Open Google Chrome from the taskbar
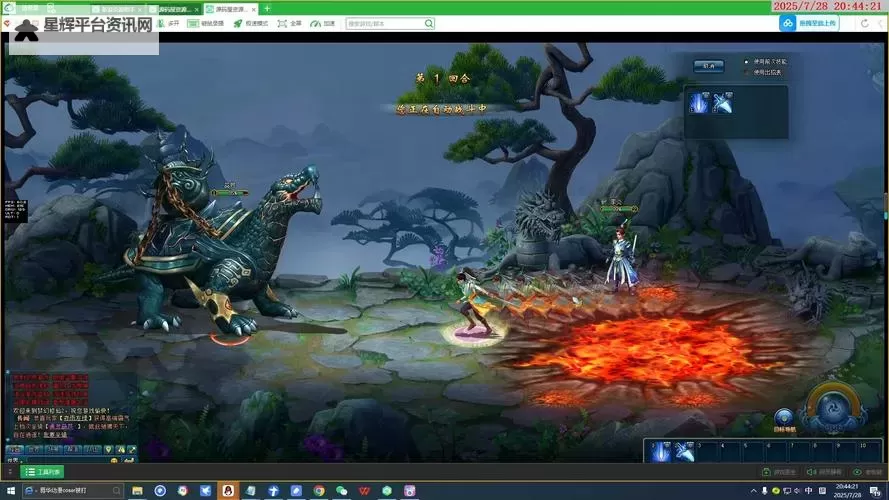This screenshot has height=500, width=889. coord(319,490)
